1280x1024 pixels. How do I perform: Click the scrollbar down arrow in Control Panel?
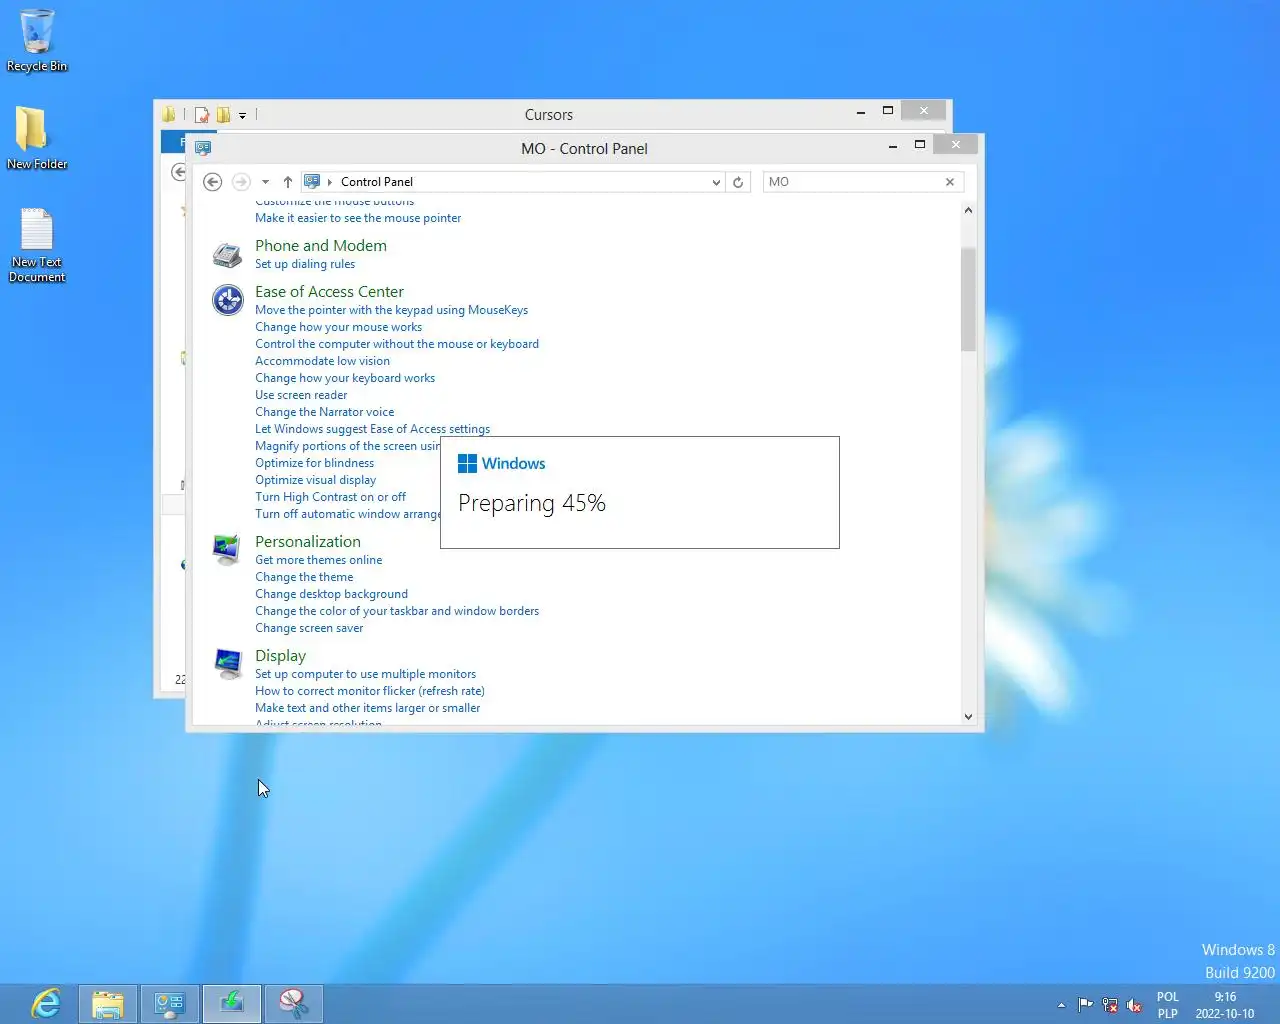point(968,716)
